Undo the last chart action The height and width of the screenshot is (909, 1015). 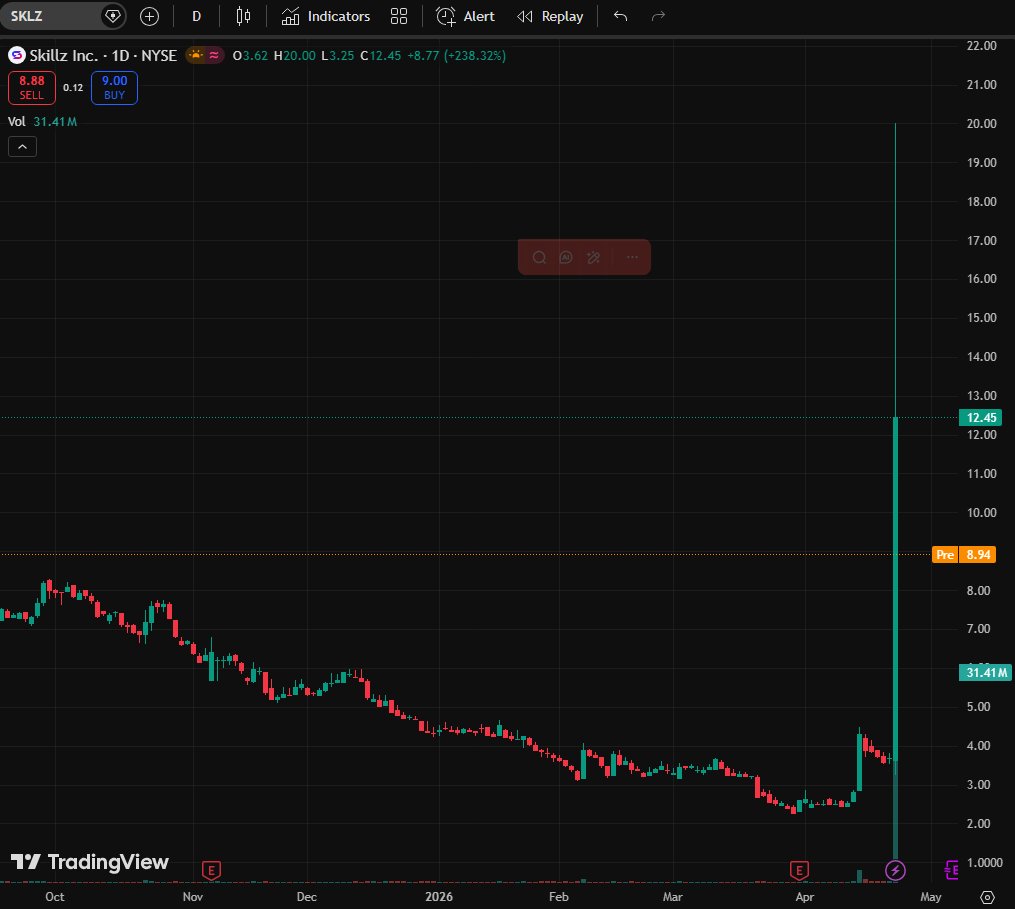[x=619, y=16]
